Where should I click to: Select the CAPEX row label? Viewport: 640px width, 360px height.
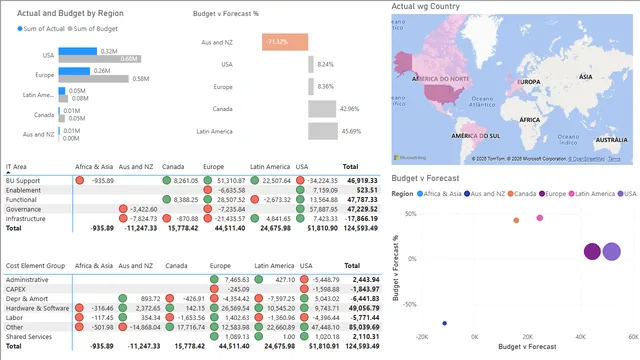pos(16,289)
